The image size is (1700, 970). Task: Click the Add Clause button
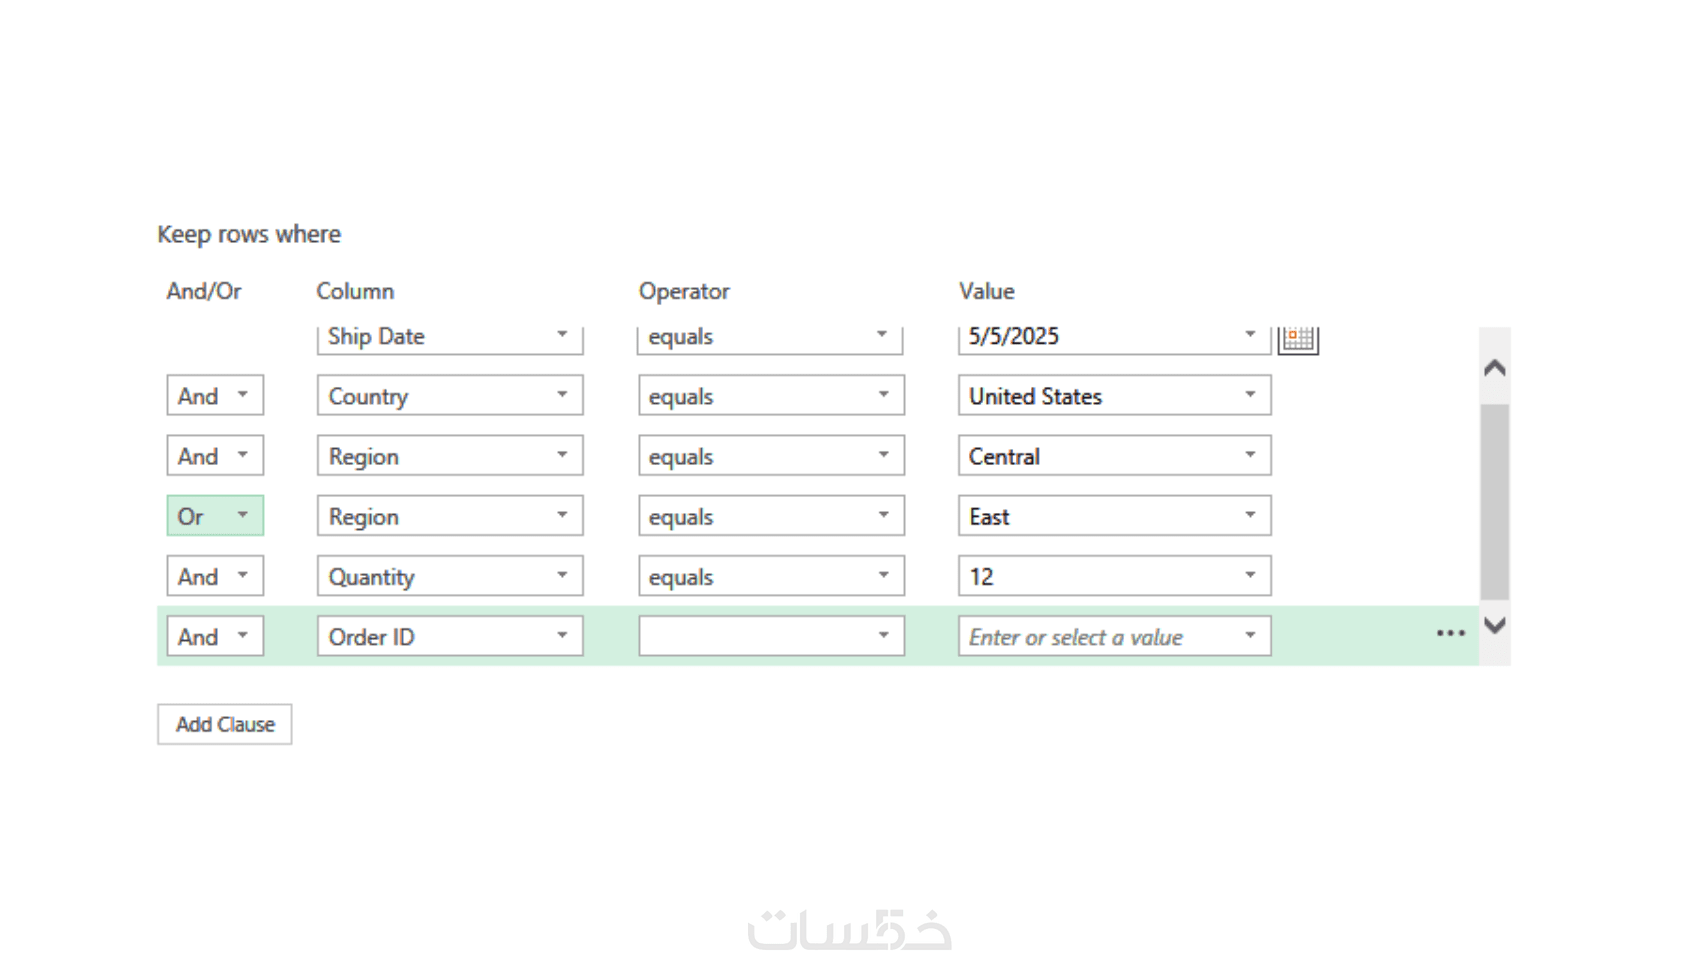click(225, 724)
